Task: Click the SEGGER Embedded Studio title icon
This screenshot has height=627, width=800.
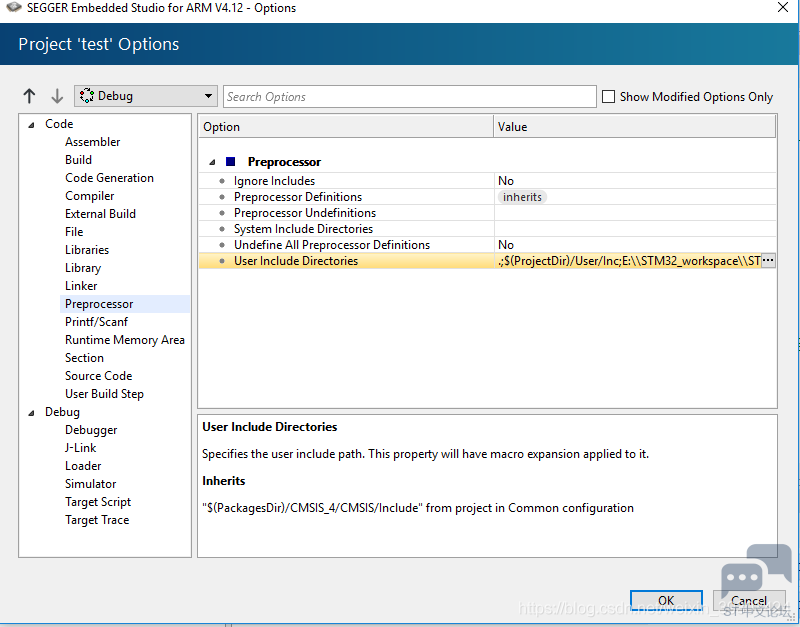Action: pyautogui.click(x=13, y=7)
